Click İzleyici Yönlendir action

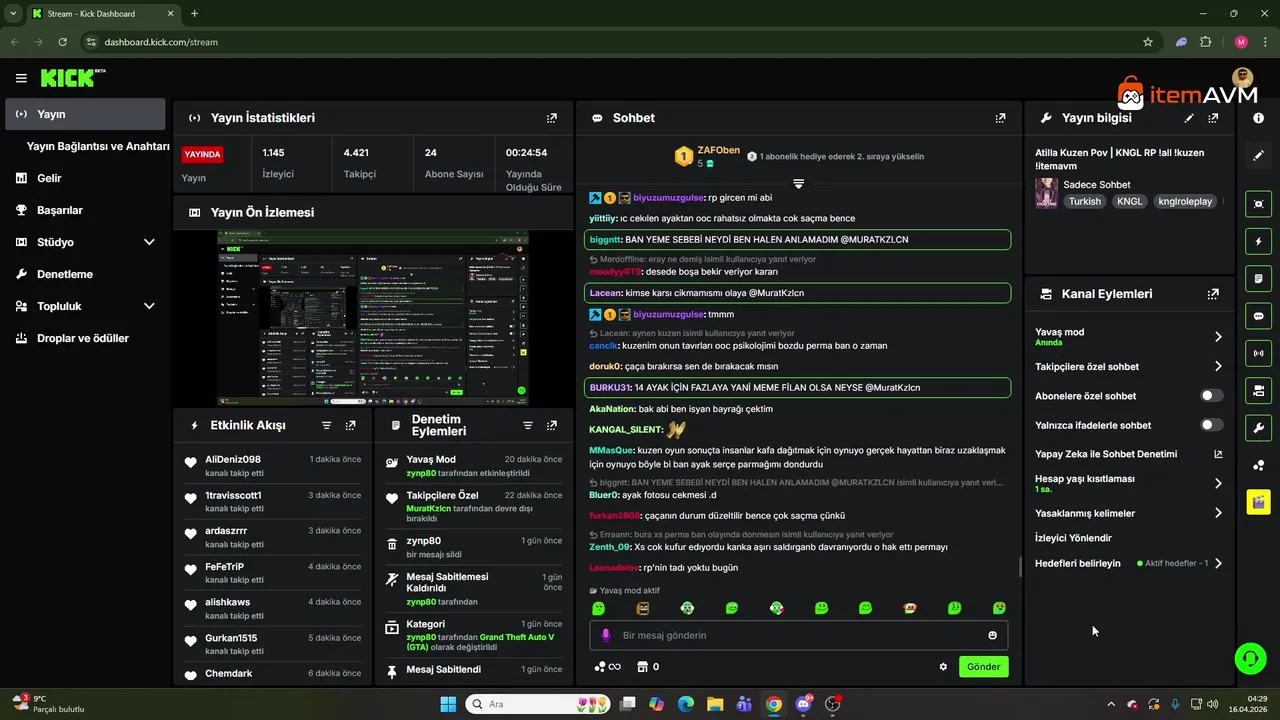point(1073,538)
